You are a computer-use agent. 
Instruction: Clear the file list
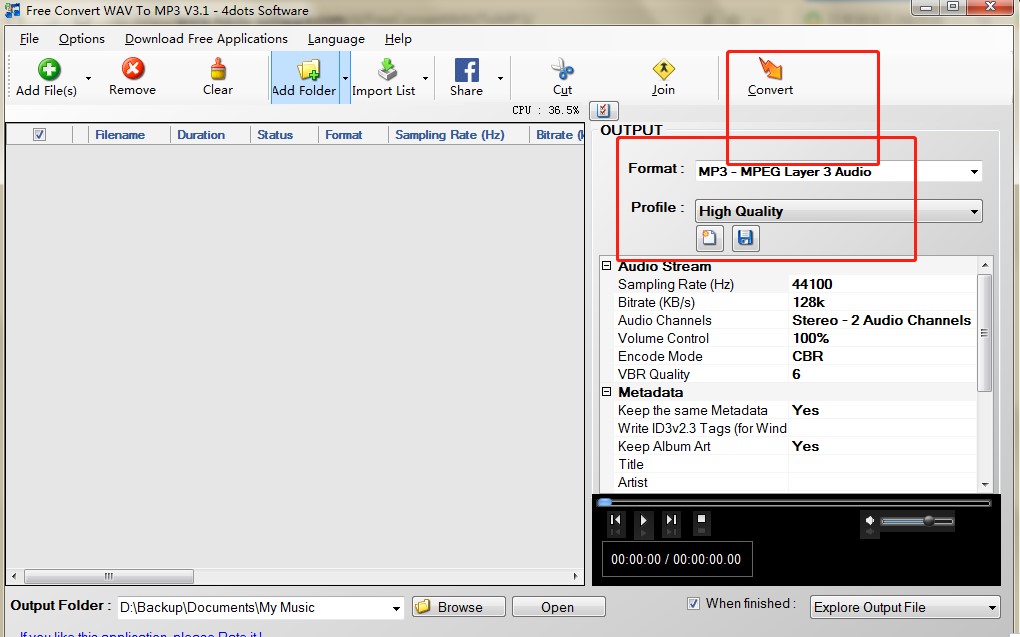coord(217,77)
